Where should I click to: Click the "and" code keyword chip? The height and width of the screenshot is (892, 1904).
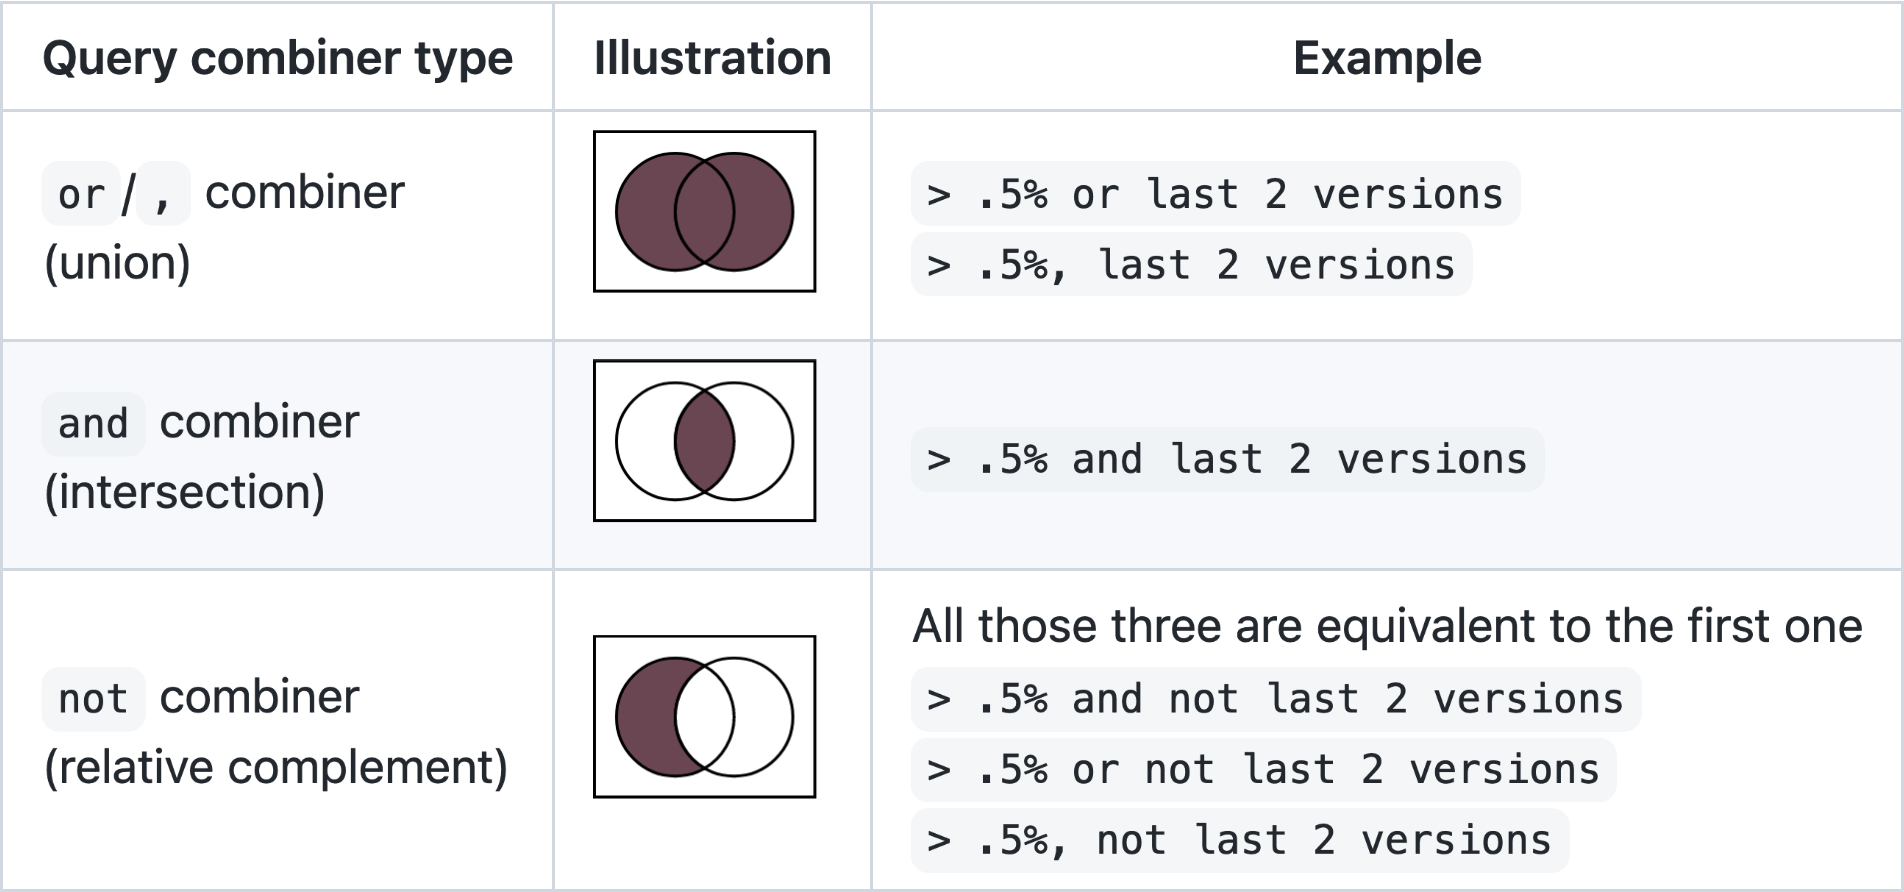tap(93, 423)
